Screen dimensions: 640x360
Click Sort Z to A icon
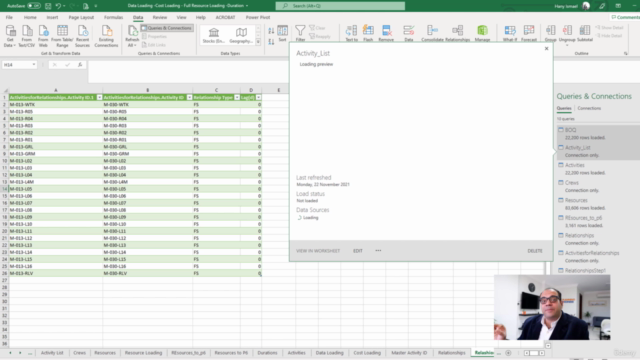click(x=271, y=41)
